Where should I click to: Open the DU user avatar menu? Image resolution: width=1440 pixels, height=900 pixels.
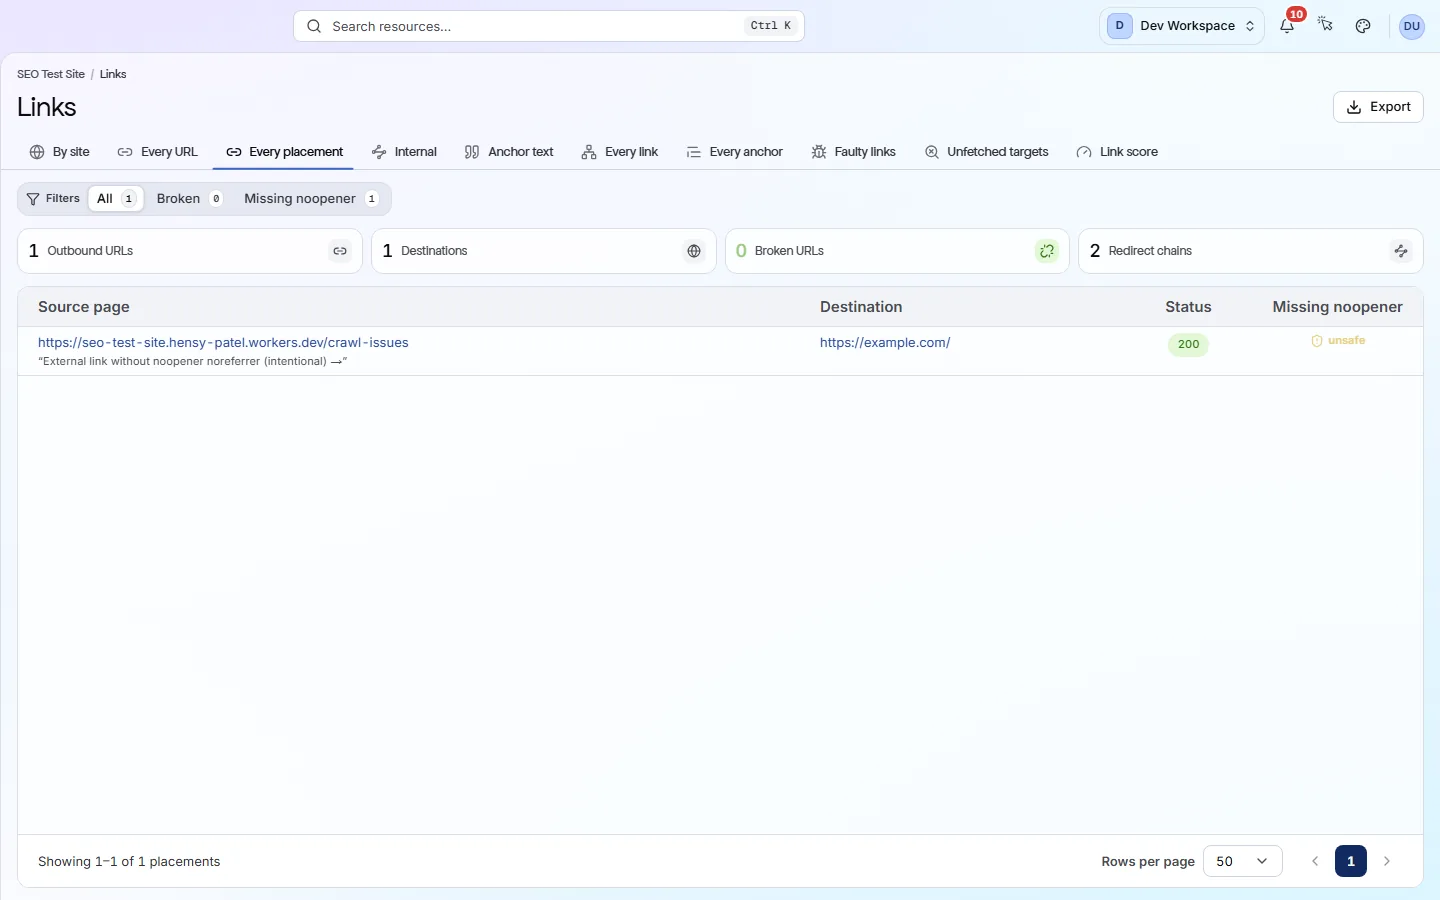pos(1411,26)
